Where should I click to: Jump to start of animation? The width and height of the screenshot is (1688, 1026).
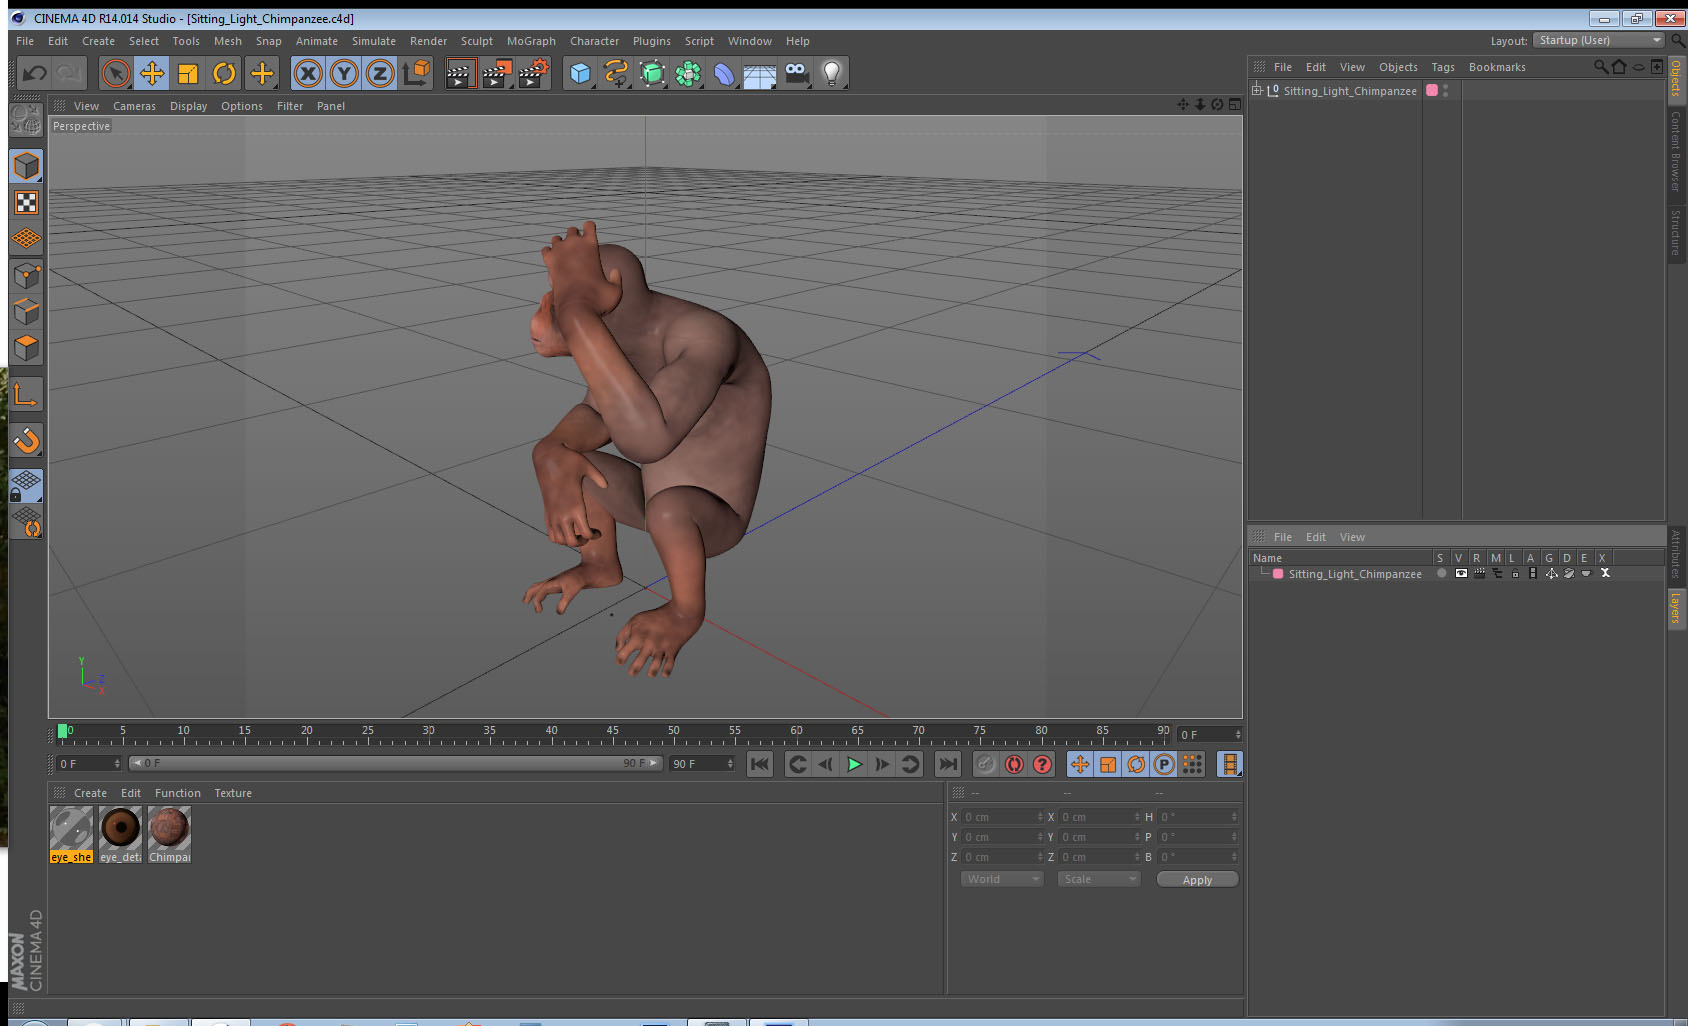coord(760,764)
